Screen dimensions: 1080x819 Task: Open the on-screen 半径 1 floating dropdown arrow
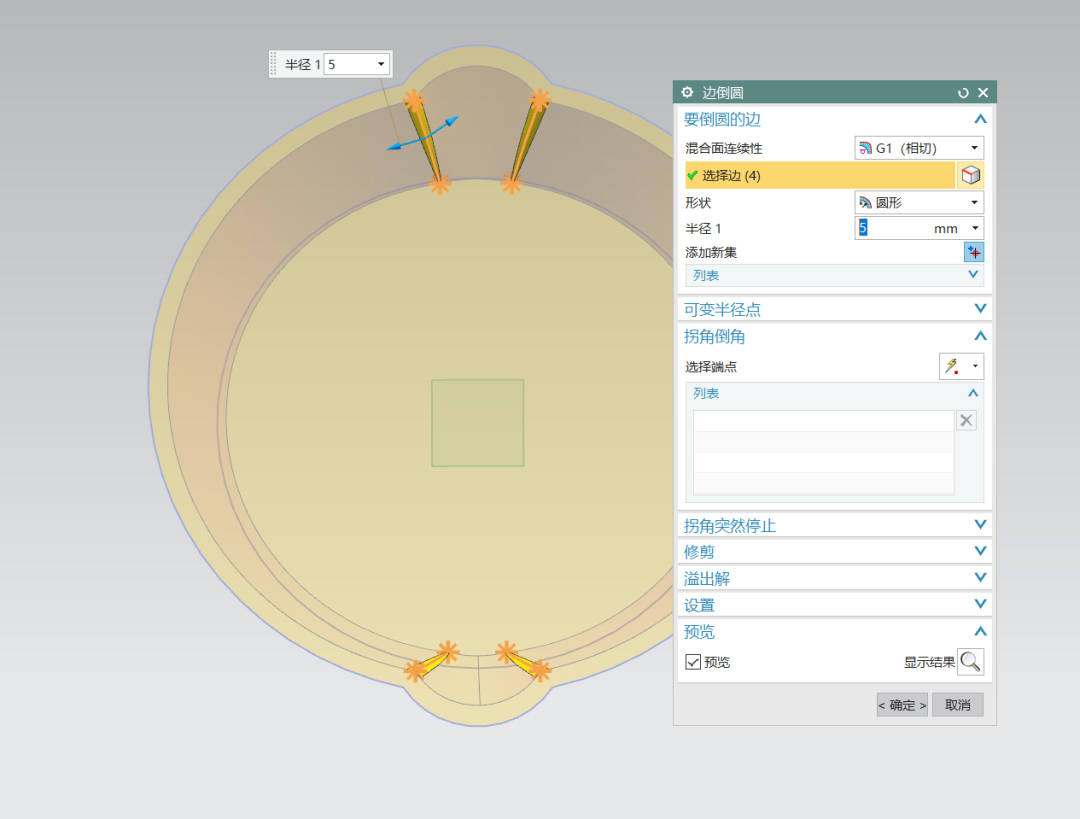coord(381,65)
